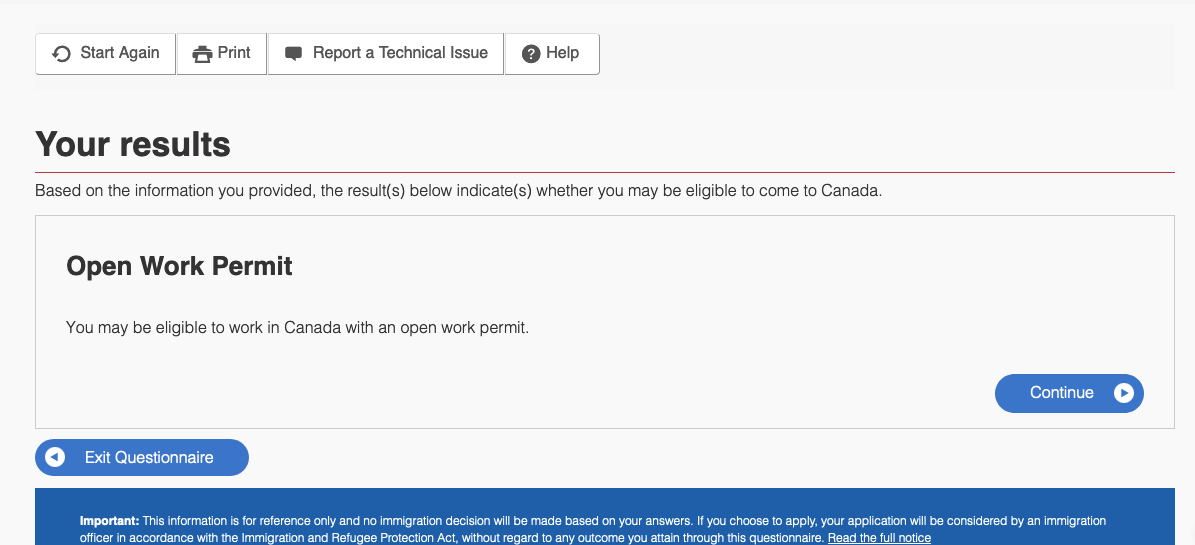Click the Open Work Permit heading
1195x545 pixels.
[179, 266]
